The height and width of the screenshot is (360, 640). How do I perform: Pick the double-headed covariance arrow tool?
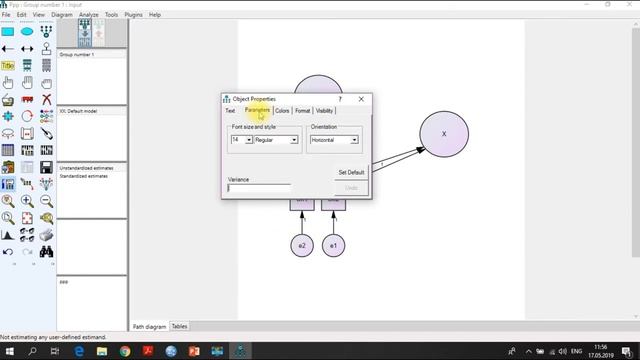tap(27, 49)
